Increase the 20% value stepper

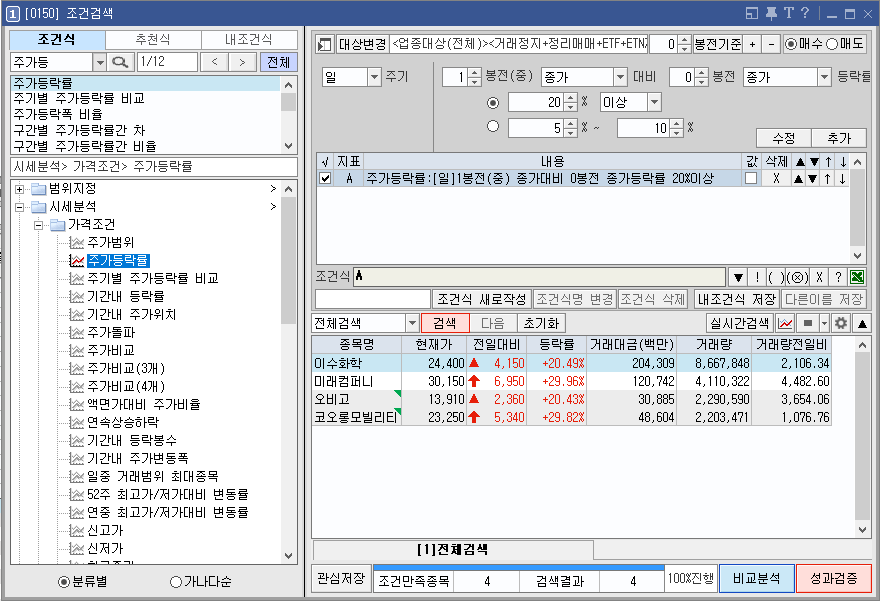pos(571,98)
